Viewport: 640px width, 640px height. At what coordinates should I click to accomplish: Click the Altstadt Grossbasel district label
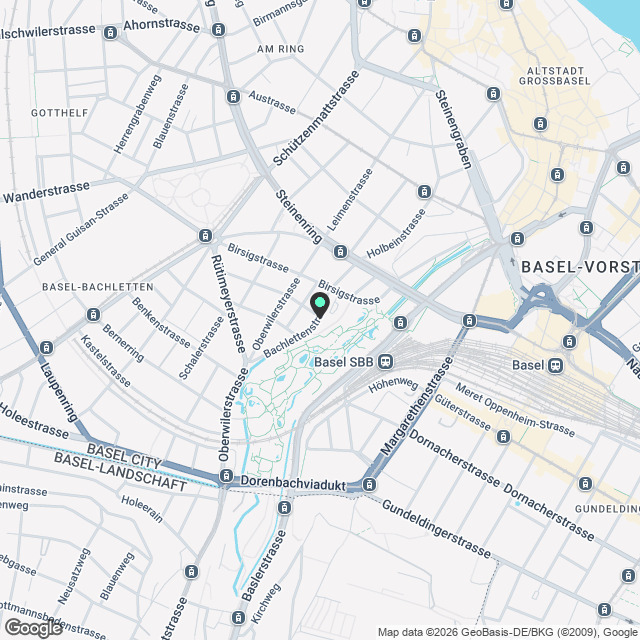(555, 76)
